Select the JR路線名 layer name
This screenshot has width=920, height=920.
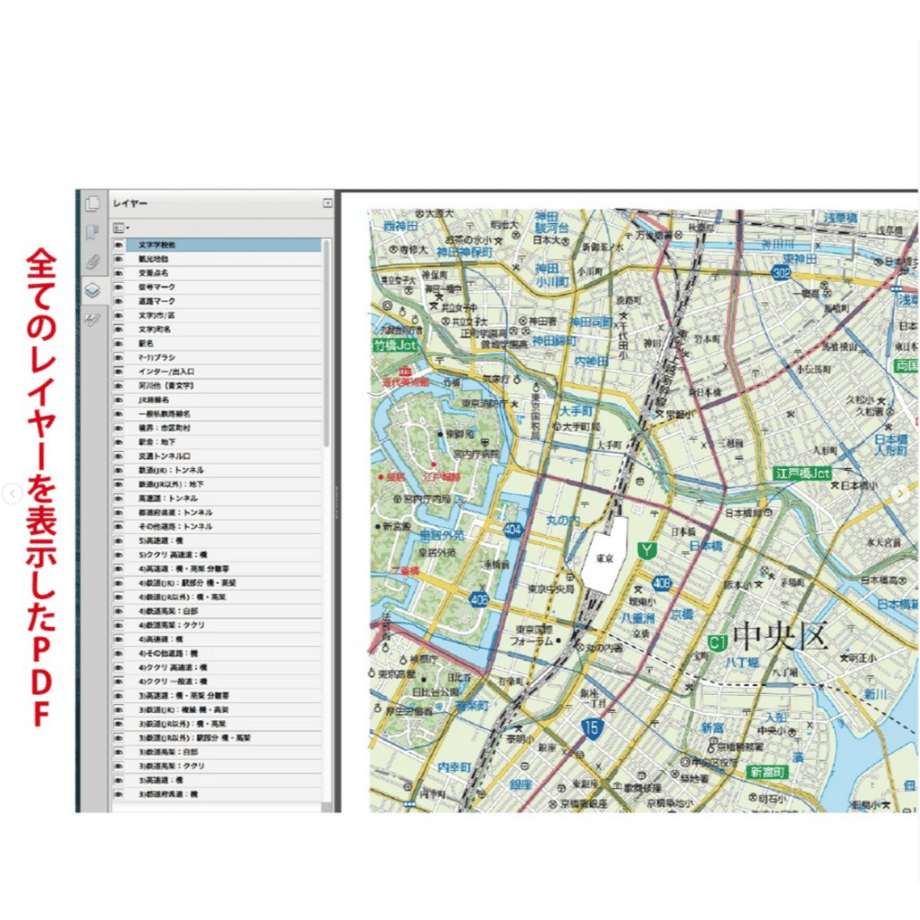coord(154,400)
